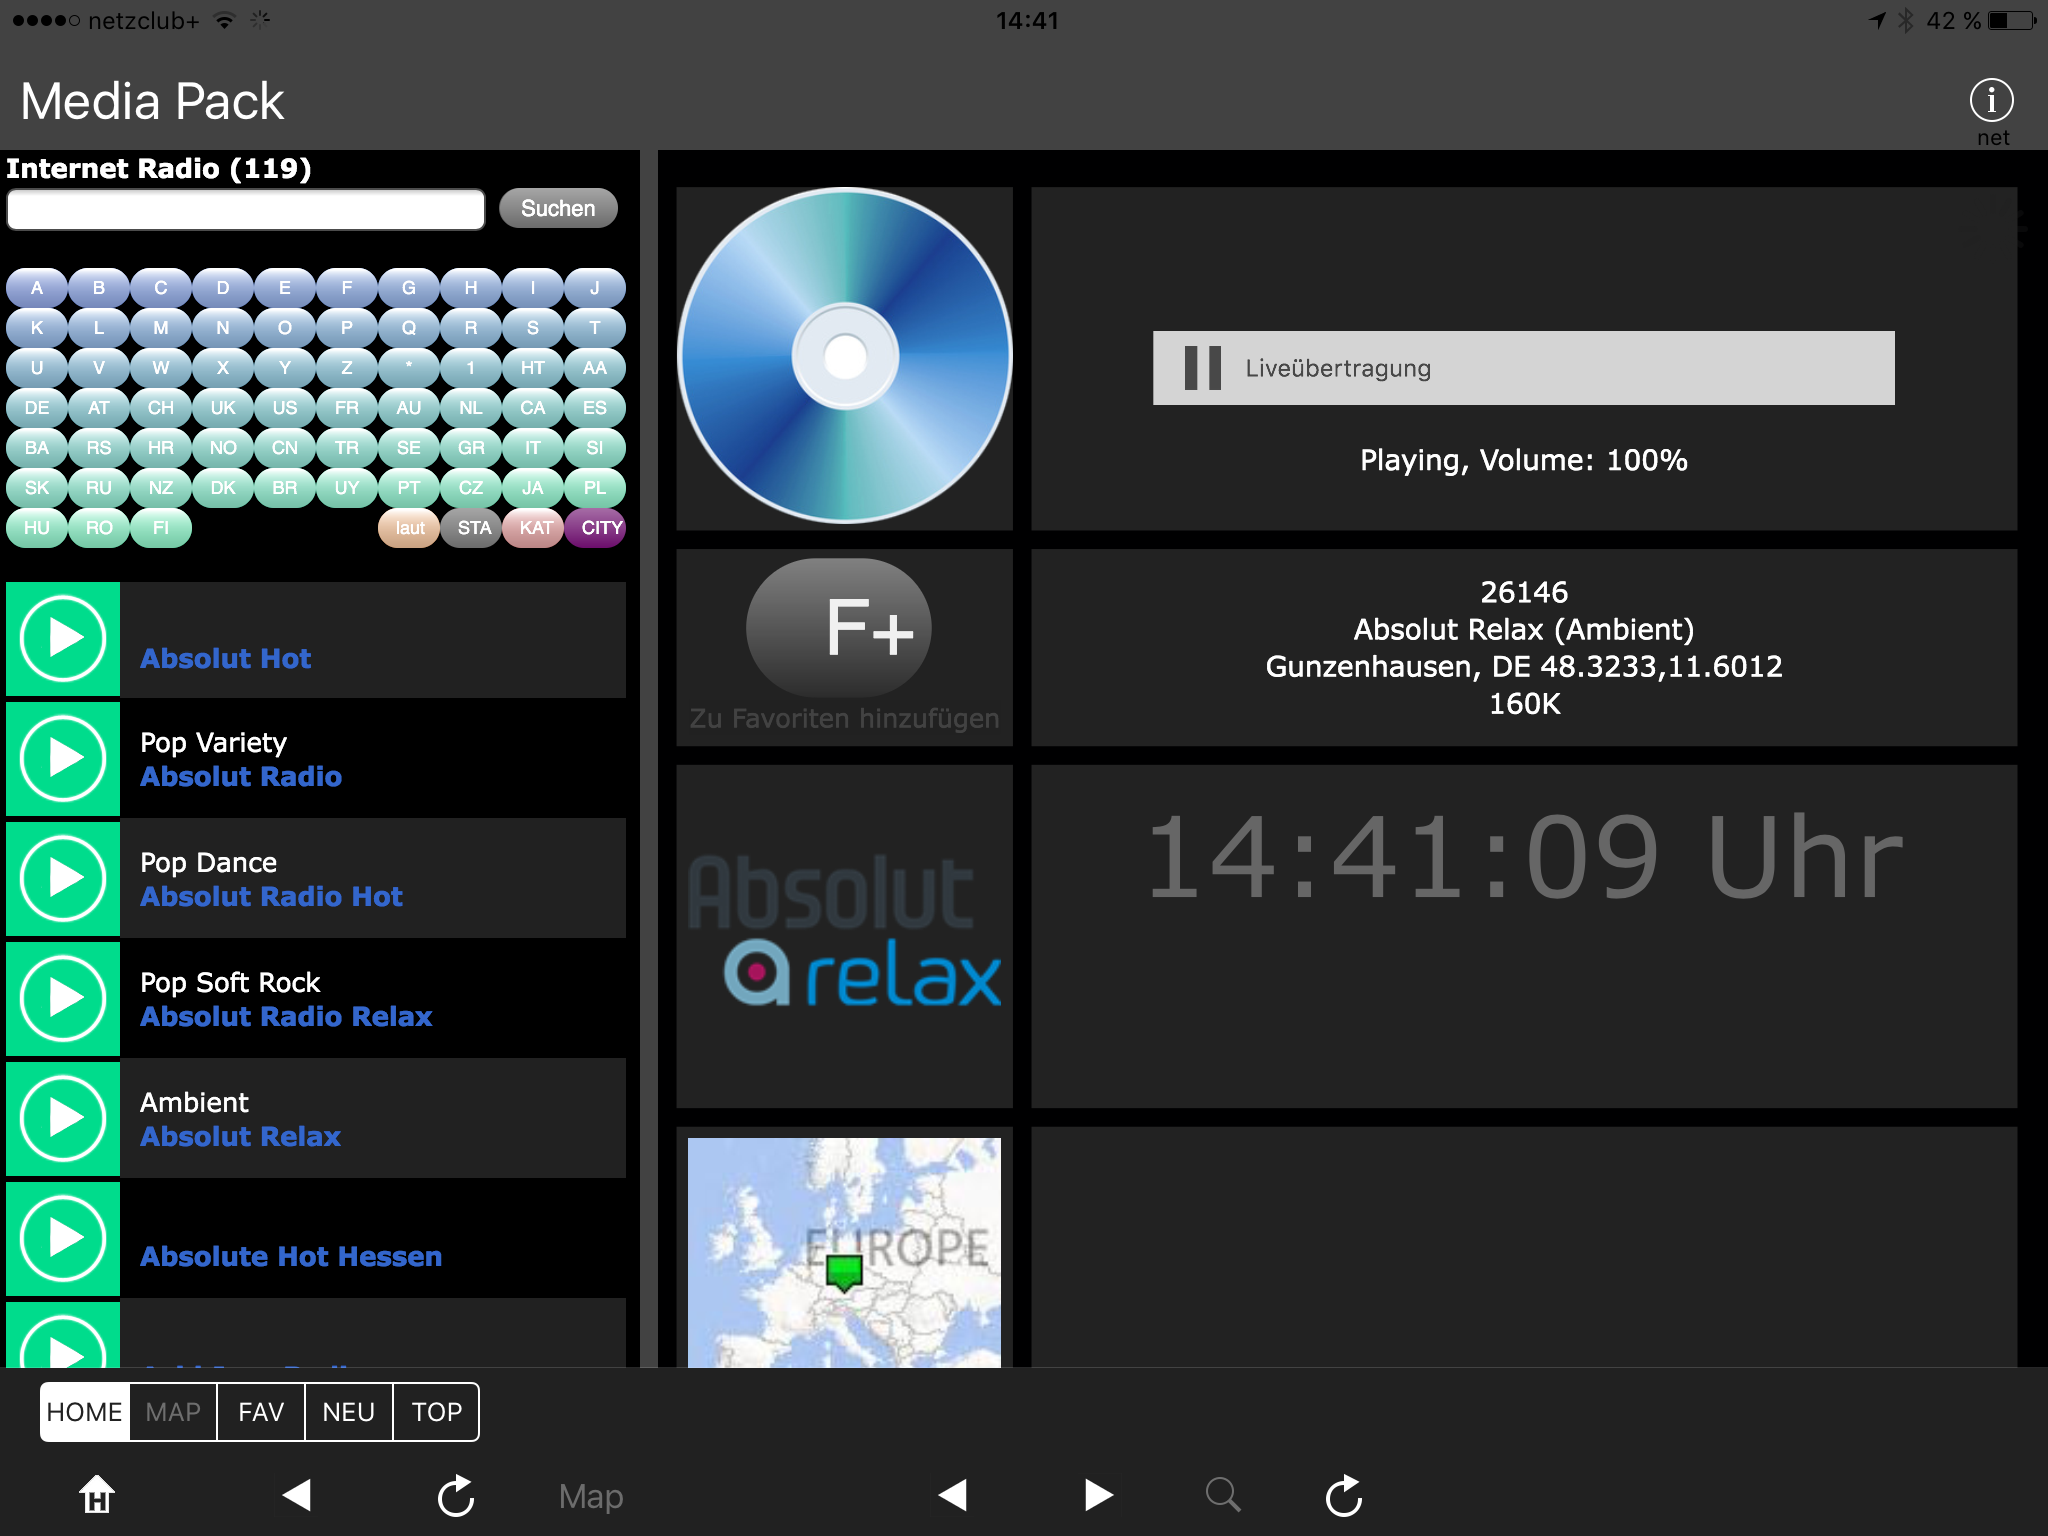2048x1536 pixels.
Task: Switch to the TOP tab
Action: [x=437, y=1412]
